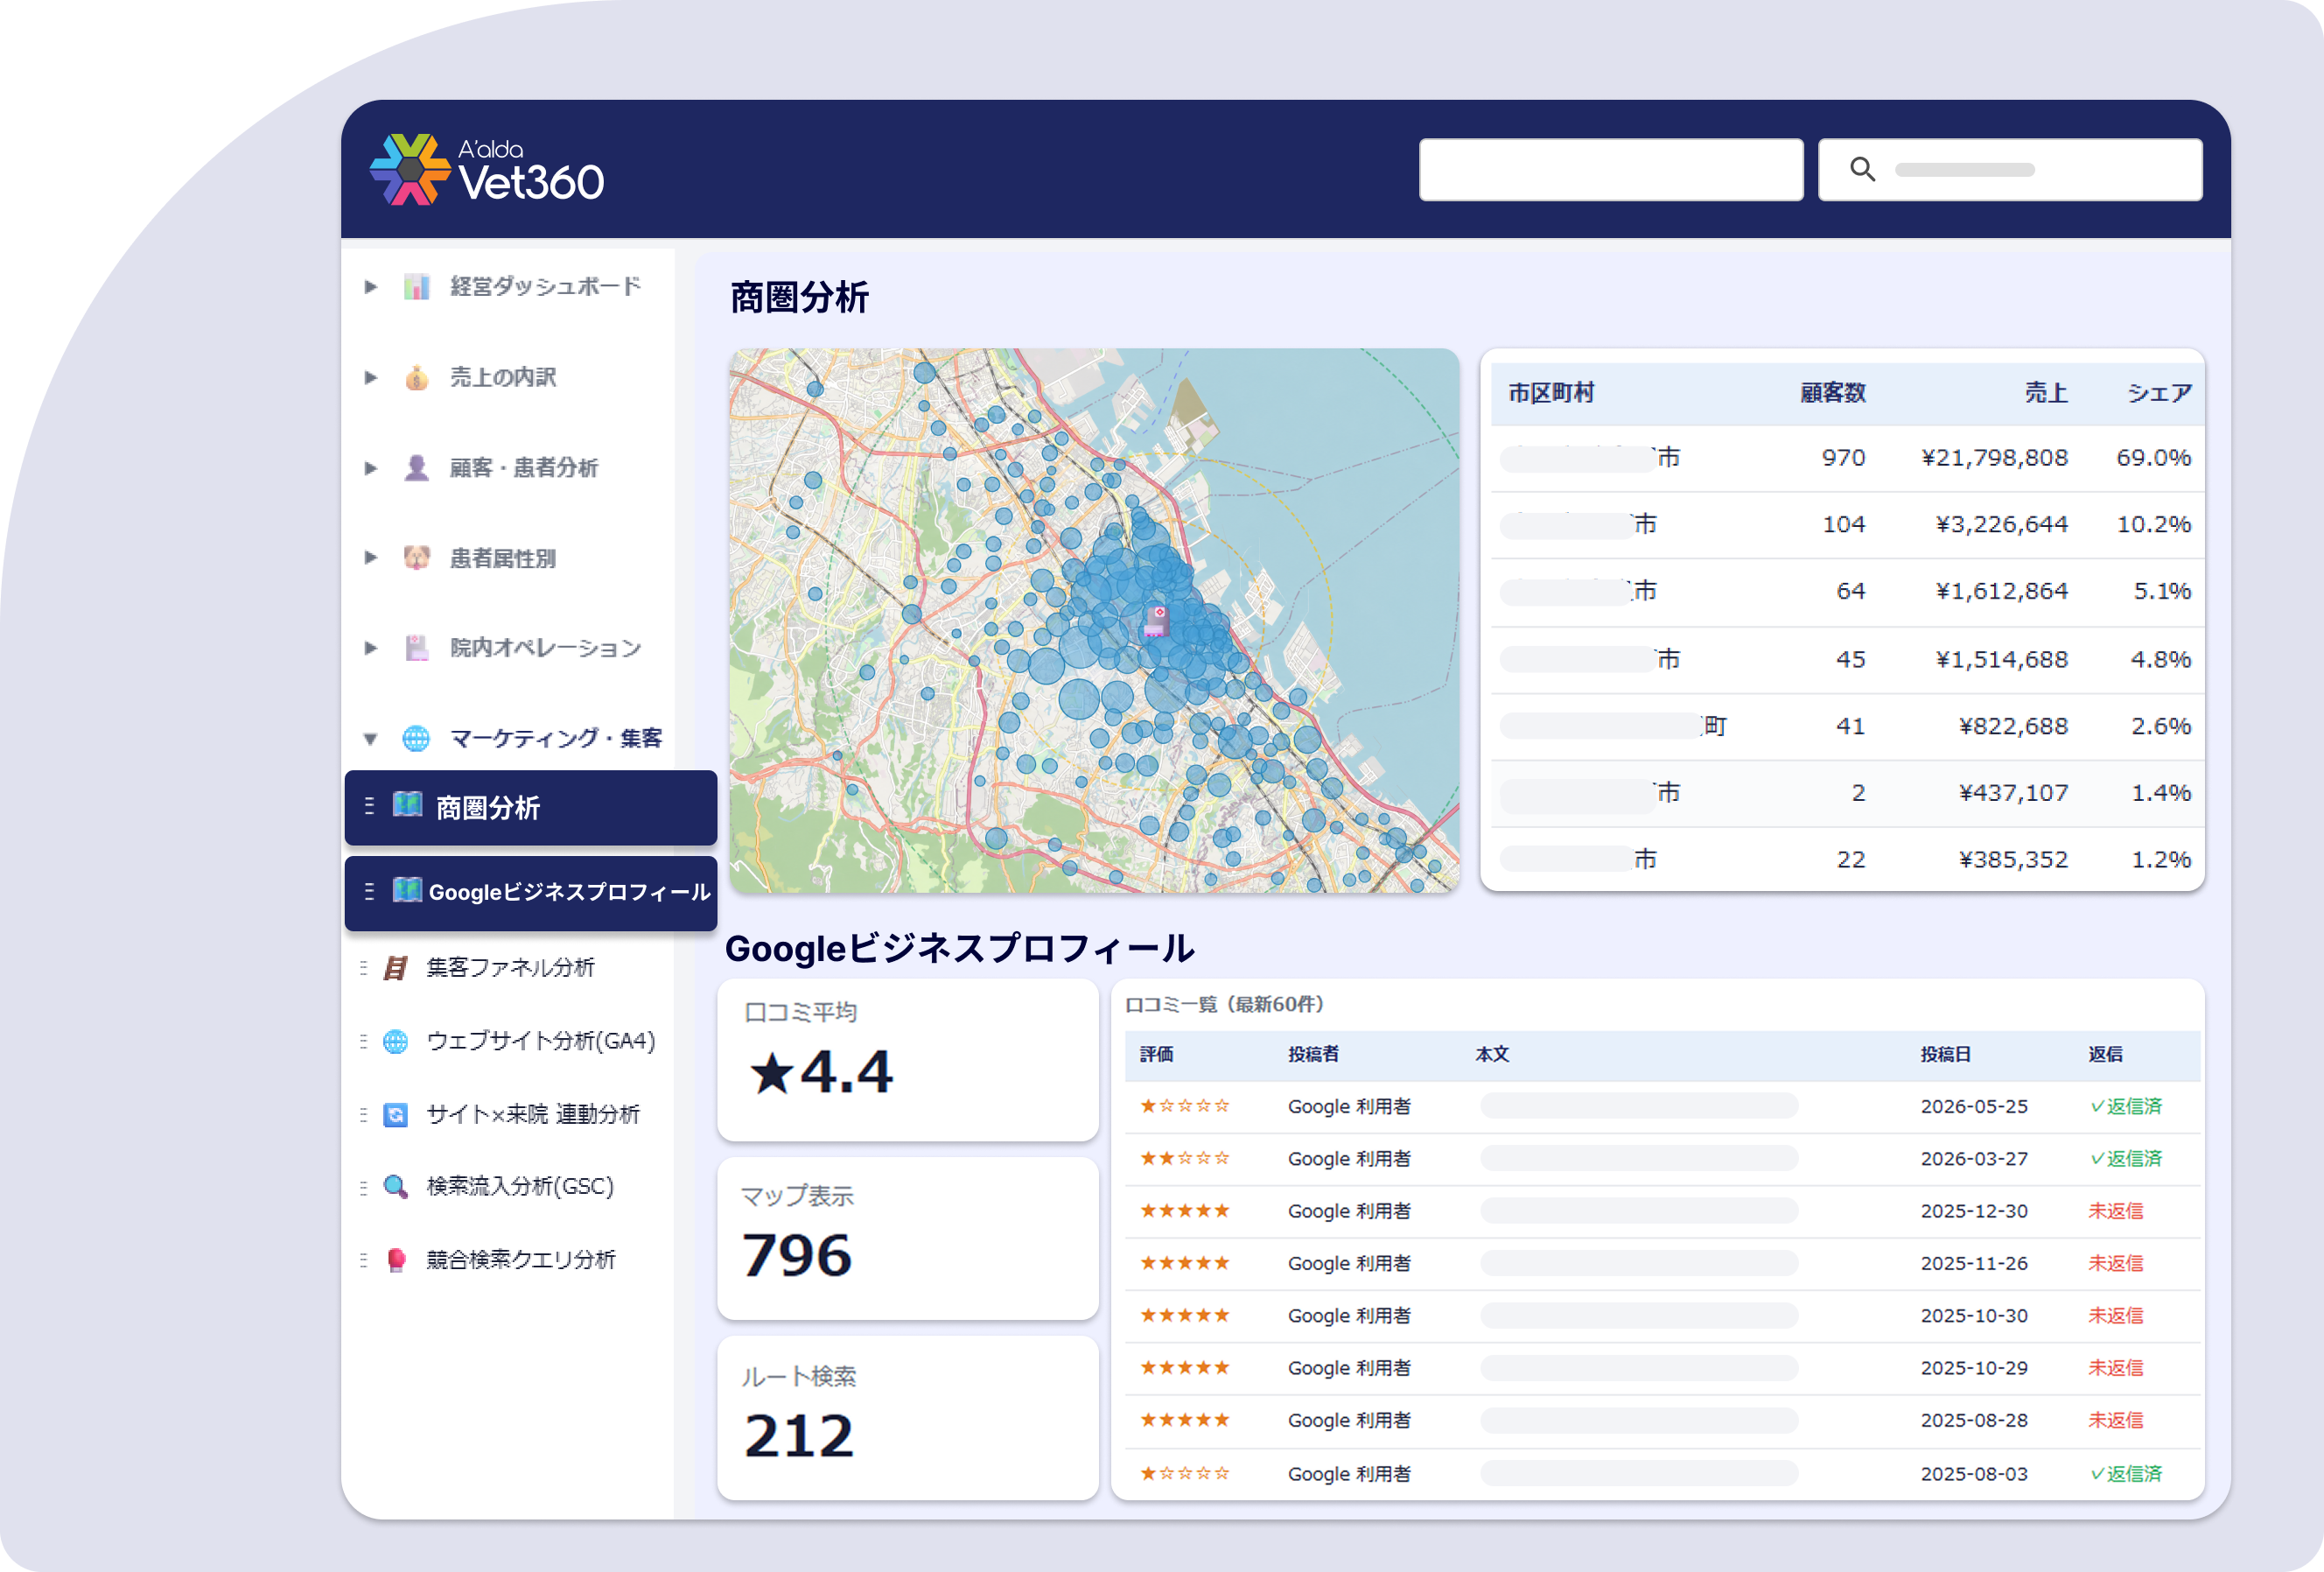Click into the header search box
2324x1572 pixels.
pos(2010,170)
